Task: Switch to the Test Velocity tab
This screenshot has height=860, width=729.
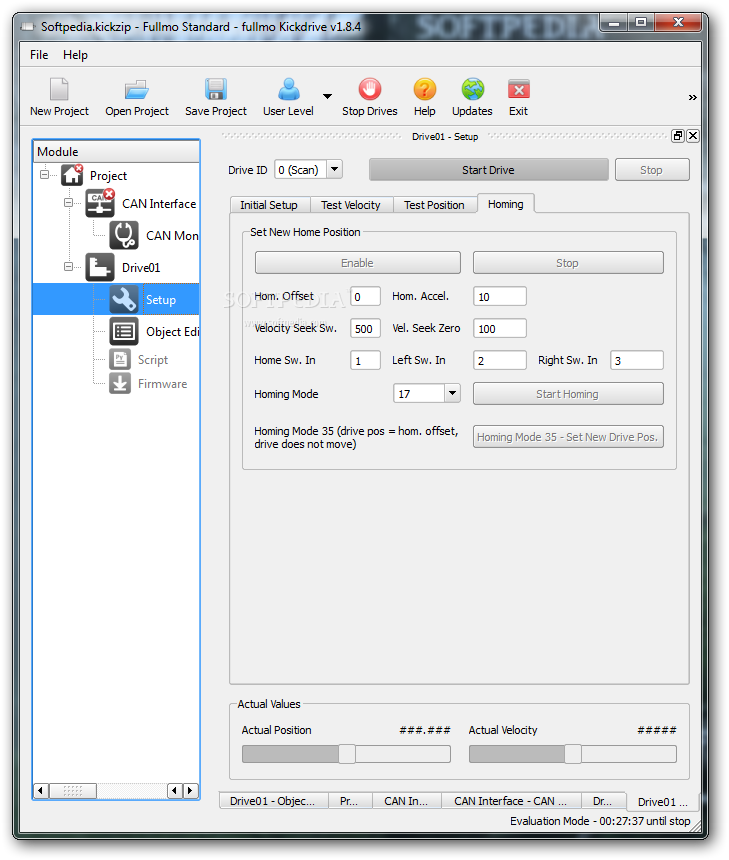Action: pyautogui.click(x=351, y=205)
